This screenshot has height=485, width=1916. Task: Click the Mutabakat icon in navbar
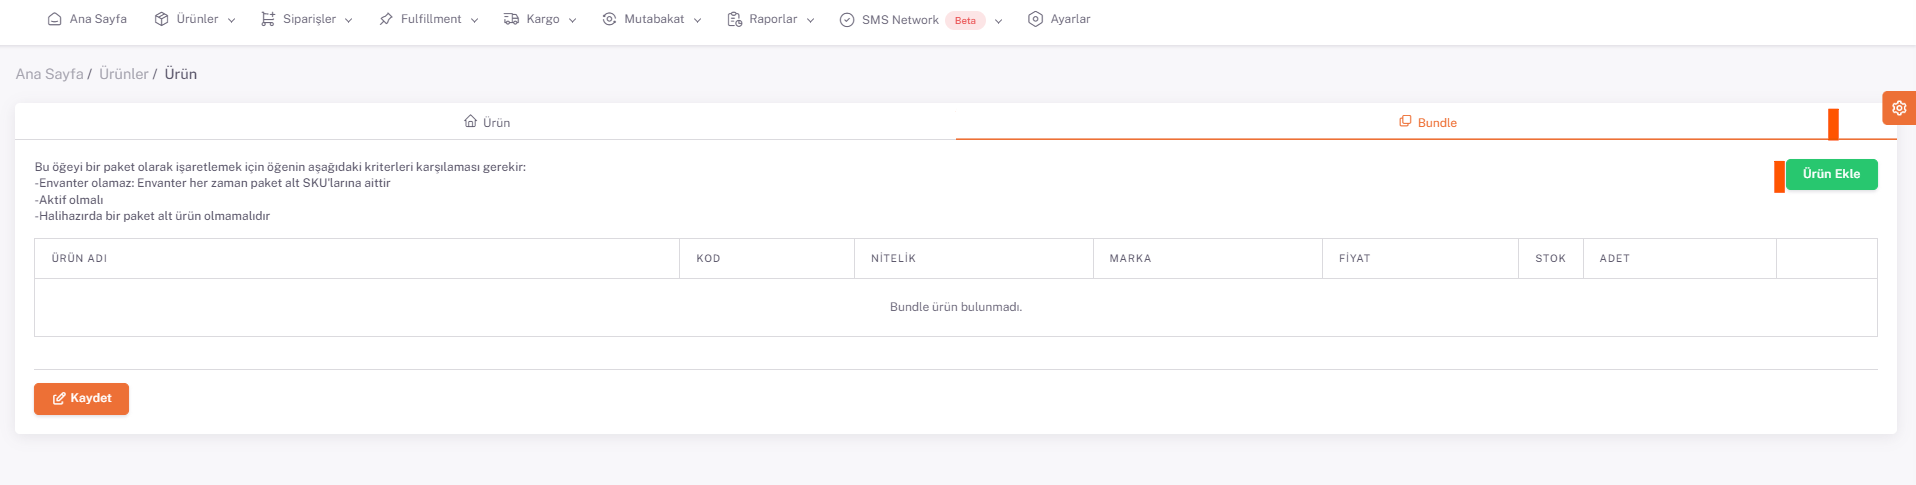pyautogui.click(x=609, y=19)
